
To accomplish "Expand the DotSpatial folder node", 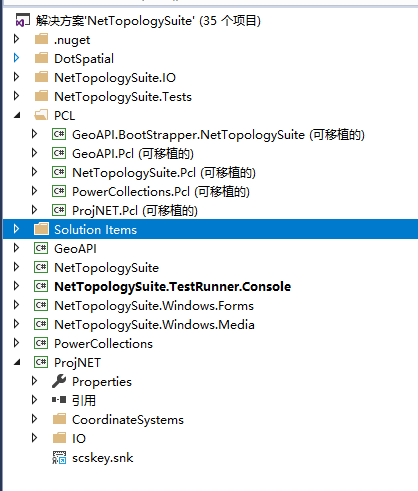I will point(16,58).
